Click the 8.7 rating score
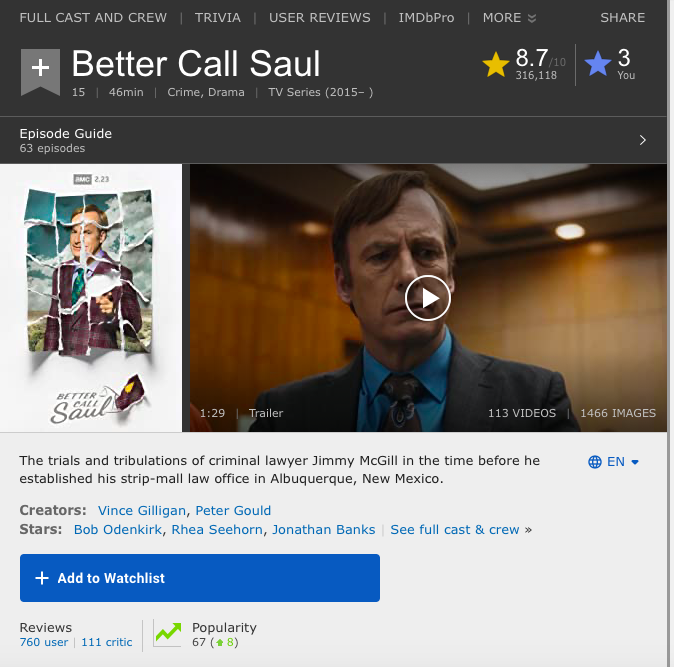This screenshot has height=667, width=674. click(532, 58)
